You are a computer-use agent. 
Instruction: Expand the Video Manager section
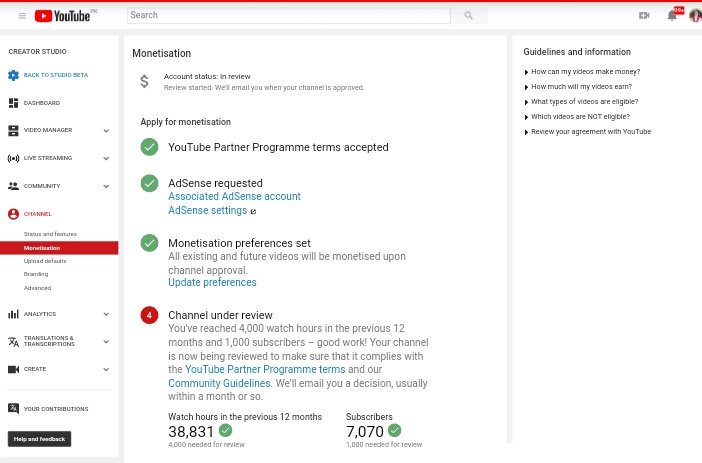pyautogui.click(x=106, y=131)
